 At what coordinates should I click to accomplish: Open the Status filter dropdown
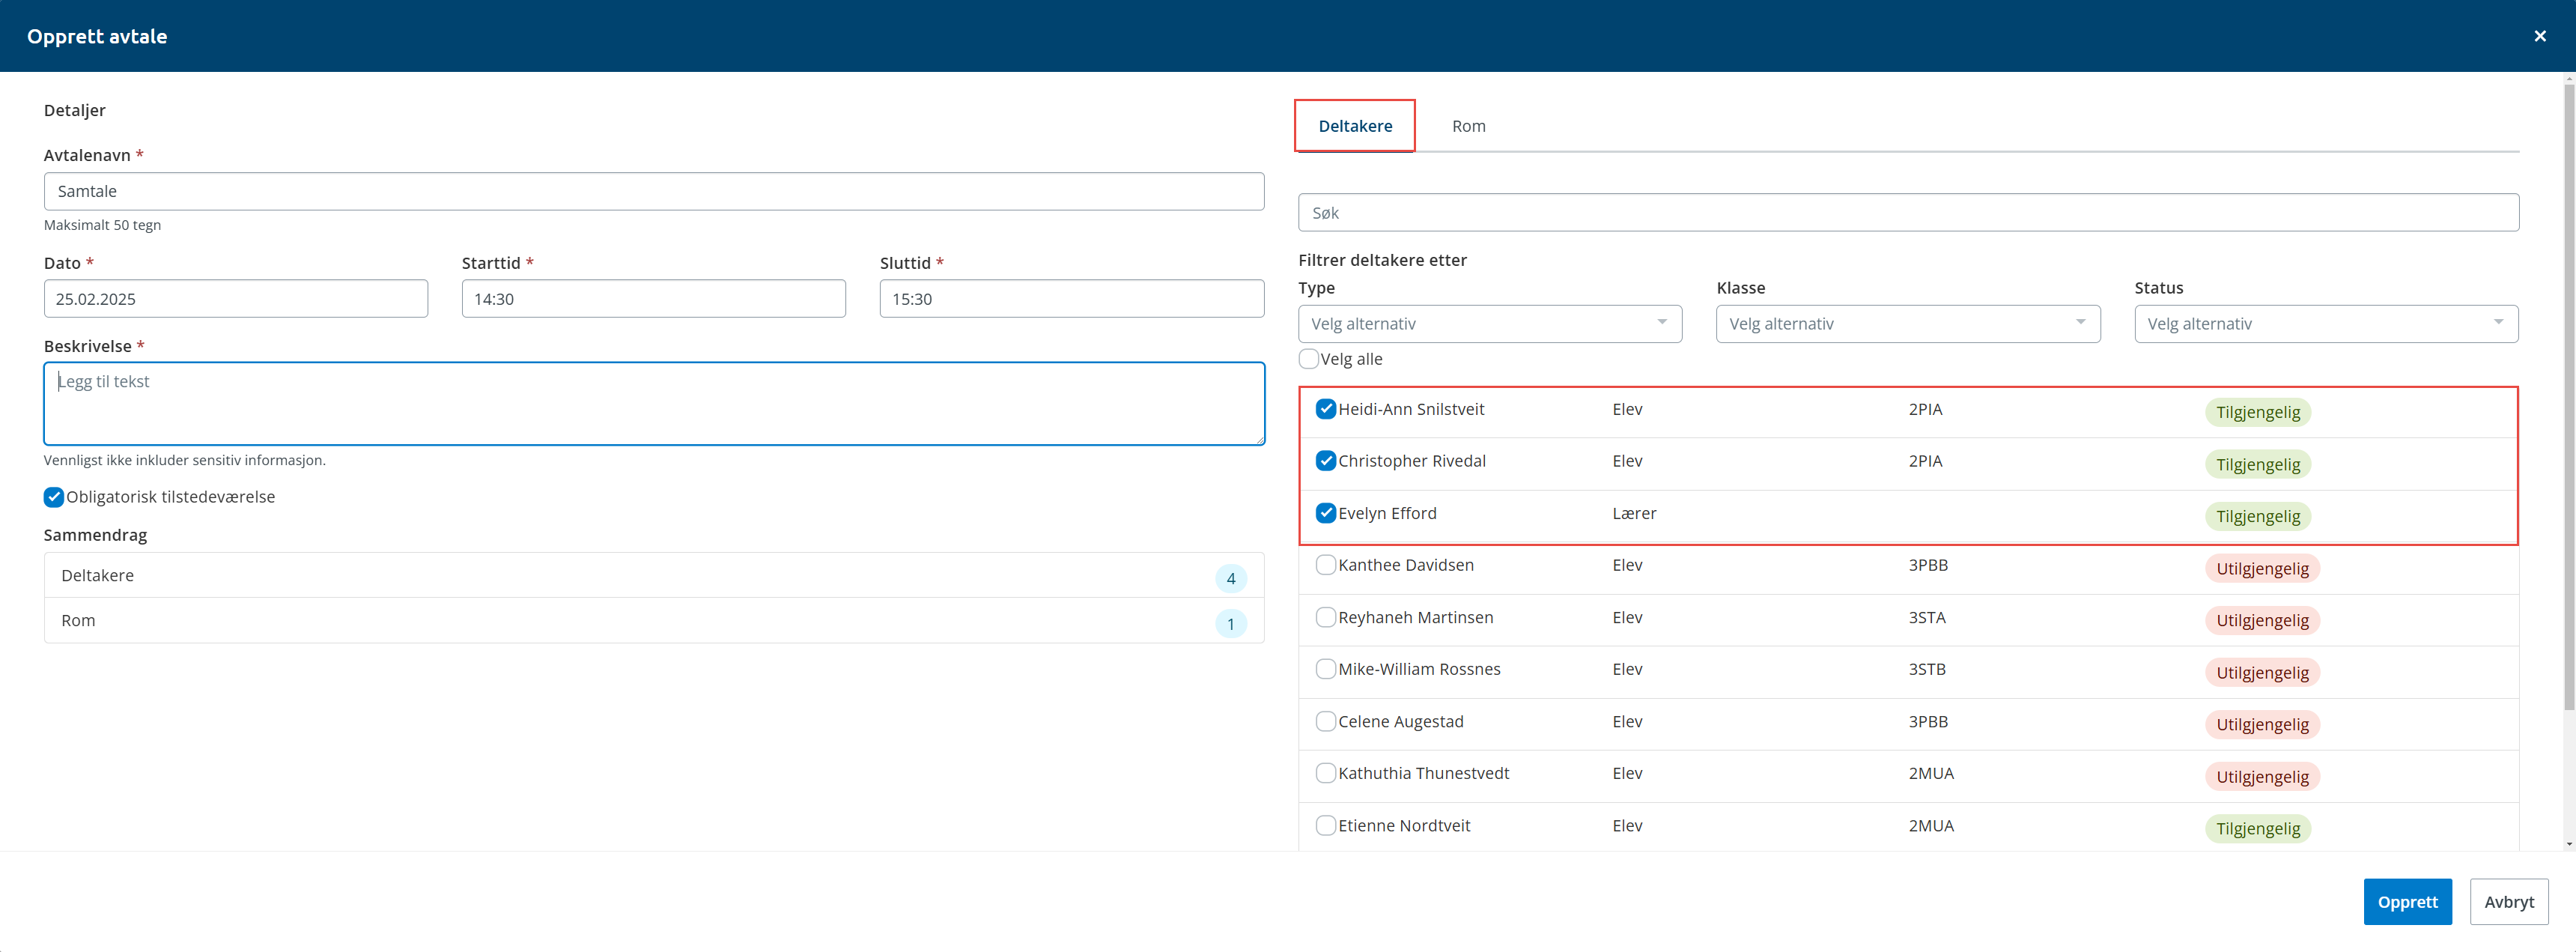pos(2325,324)
